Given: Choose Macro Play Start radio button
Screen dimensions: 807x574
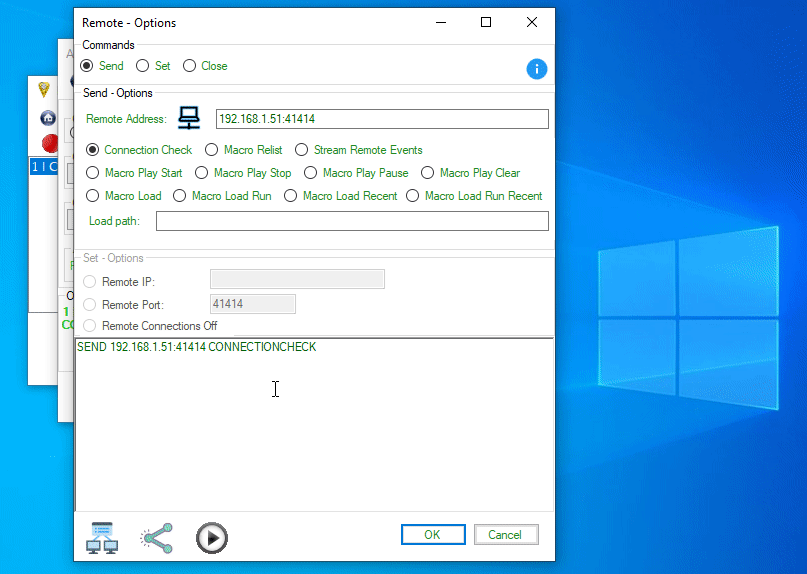Looking at the screenshot, I should 94,173.
